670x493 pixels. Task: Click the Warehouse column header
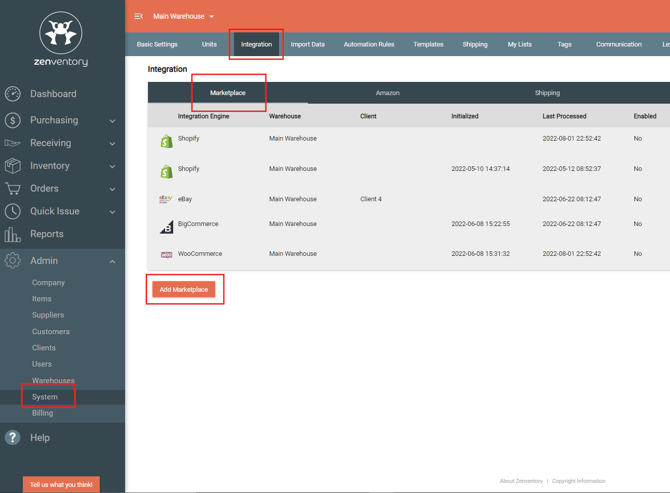coord(285,116)
